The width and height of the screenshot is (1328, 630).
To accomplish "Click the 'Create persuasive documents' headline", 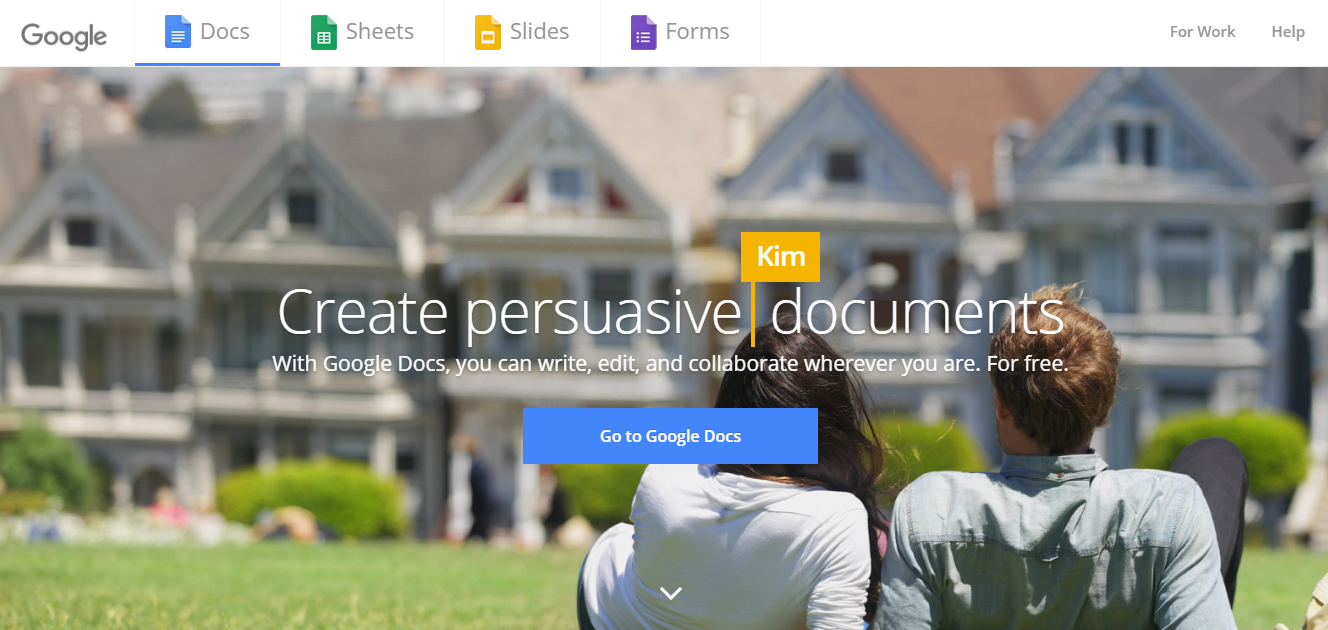I will (670, 312).
